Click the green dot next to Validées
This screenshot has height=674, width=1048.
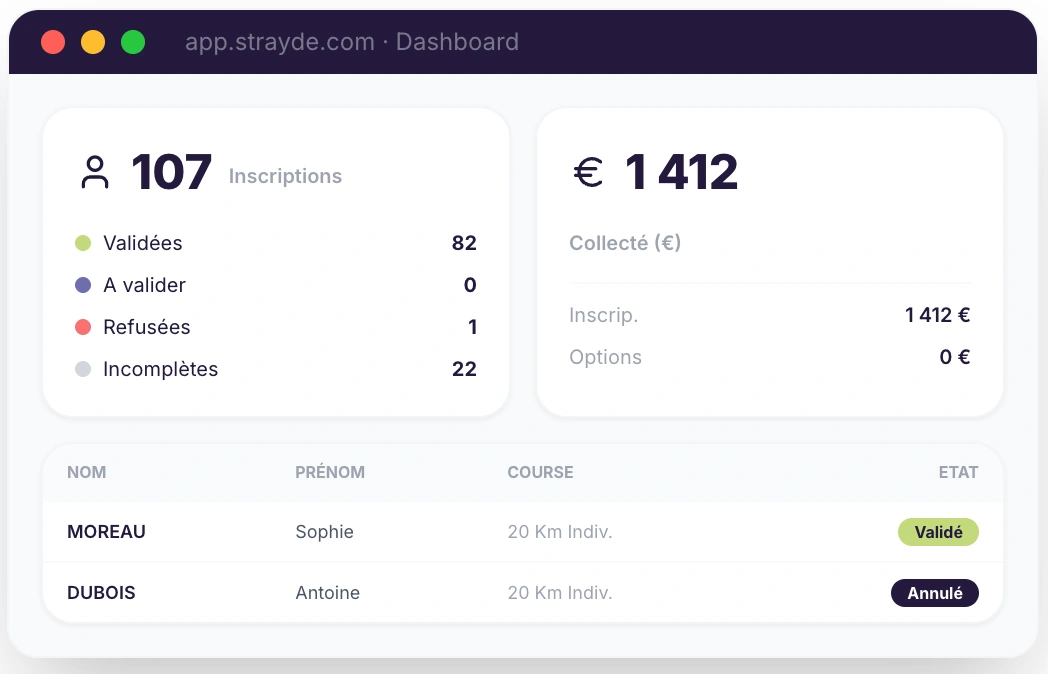pos(83,243)
